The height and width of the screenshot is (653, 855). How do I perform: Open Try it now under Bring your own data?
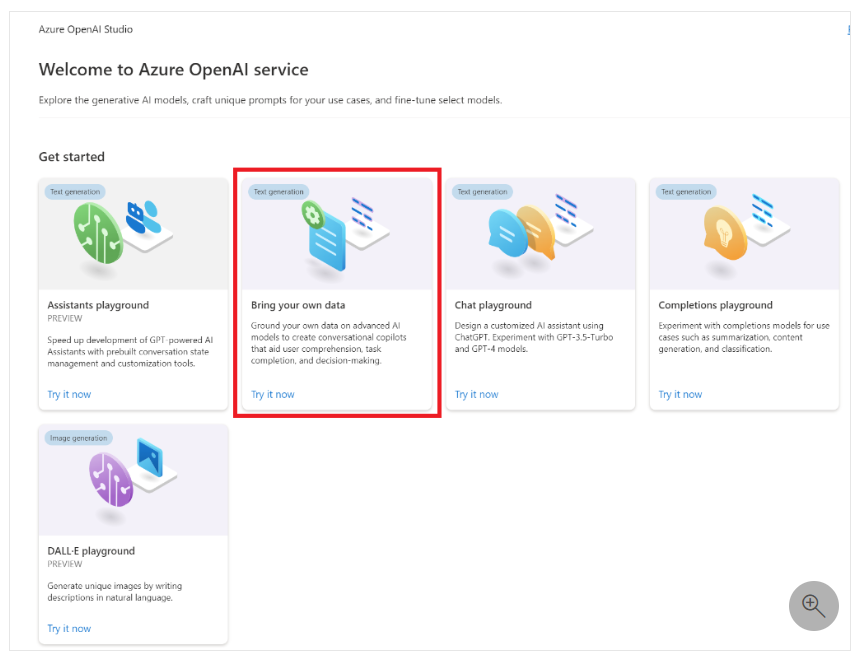coord(273,394)
